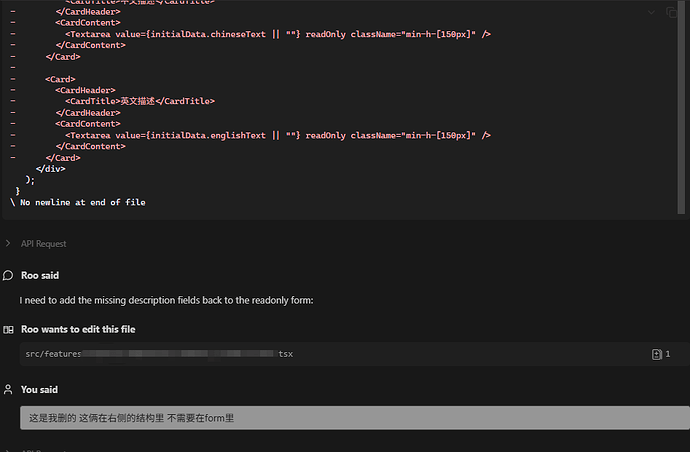Click the code block vertical scrollbar
The image size is (690, 452).
click(682, 107)
